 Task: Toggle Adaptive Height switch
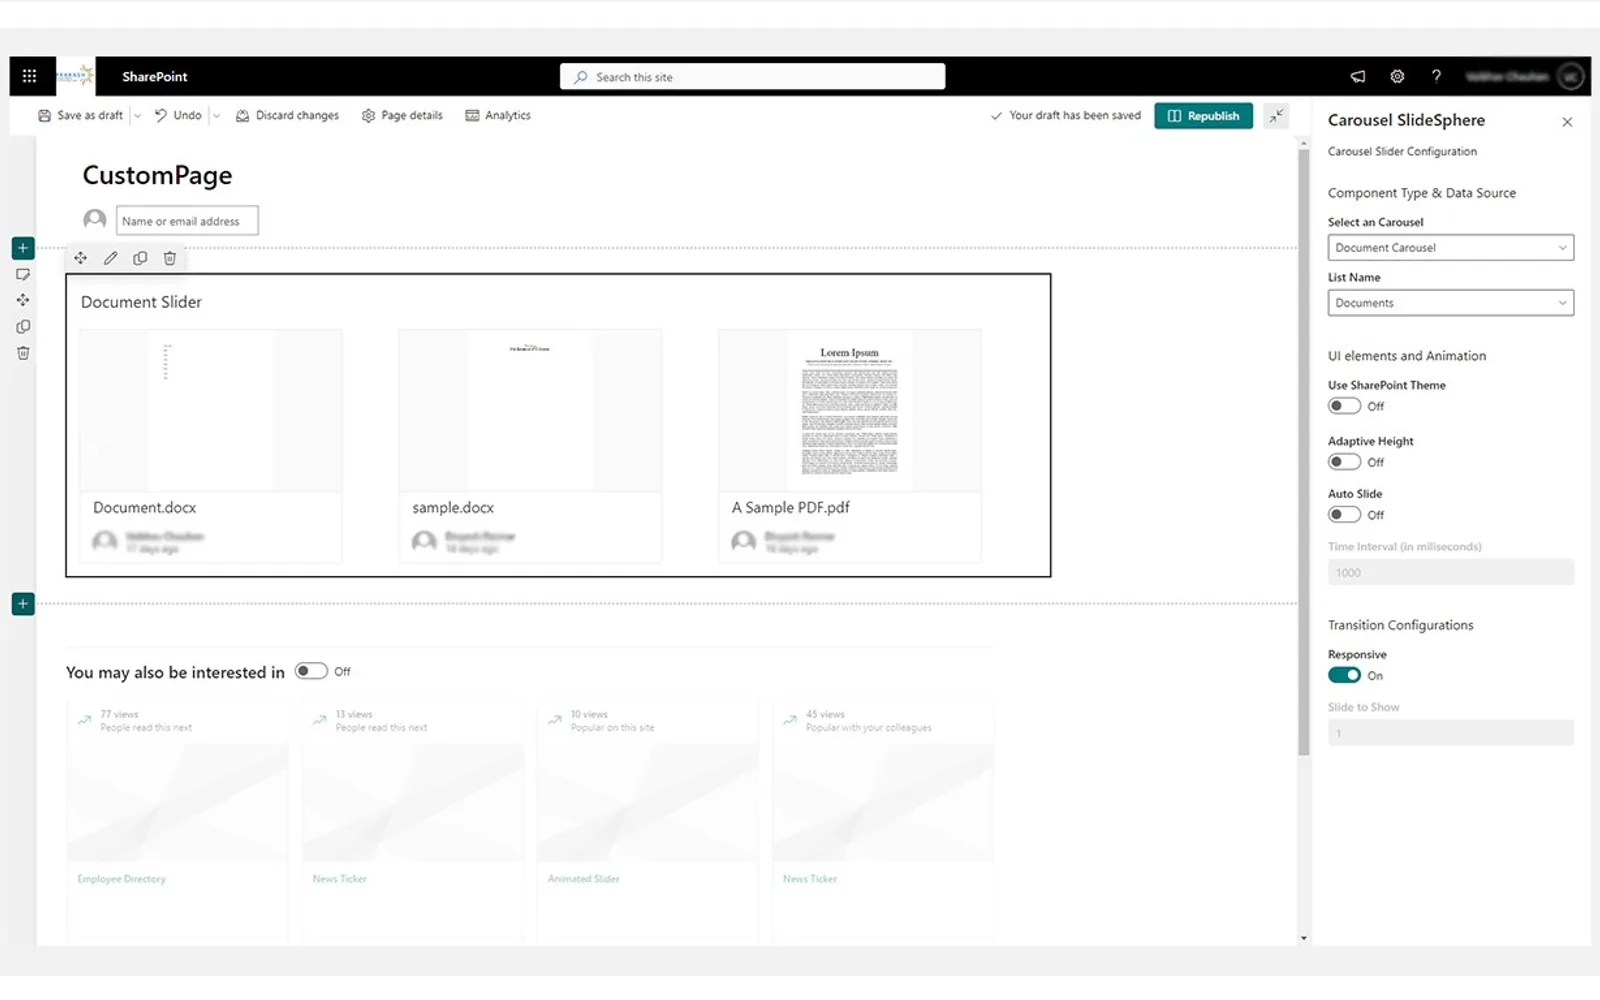click(1344, 462)
